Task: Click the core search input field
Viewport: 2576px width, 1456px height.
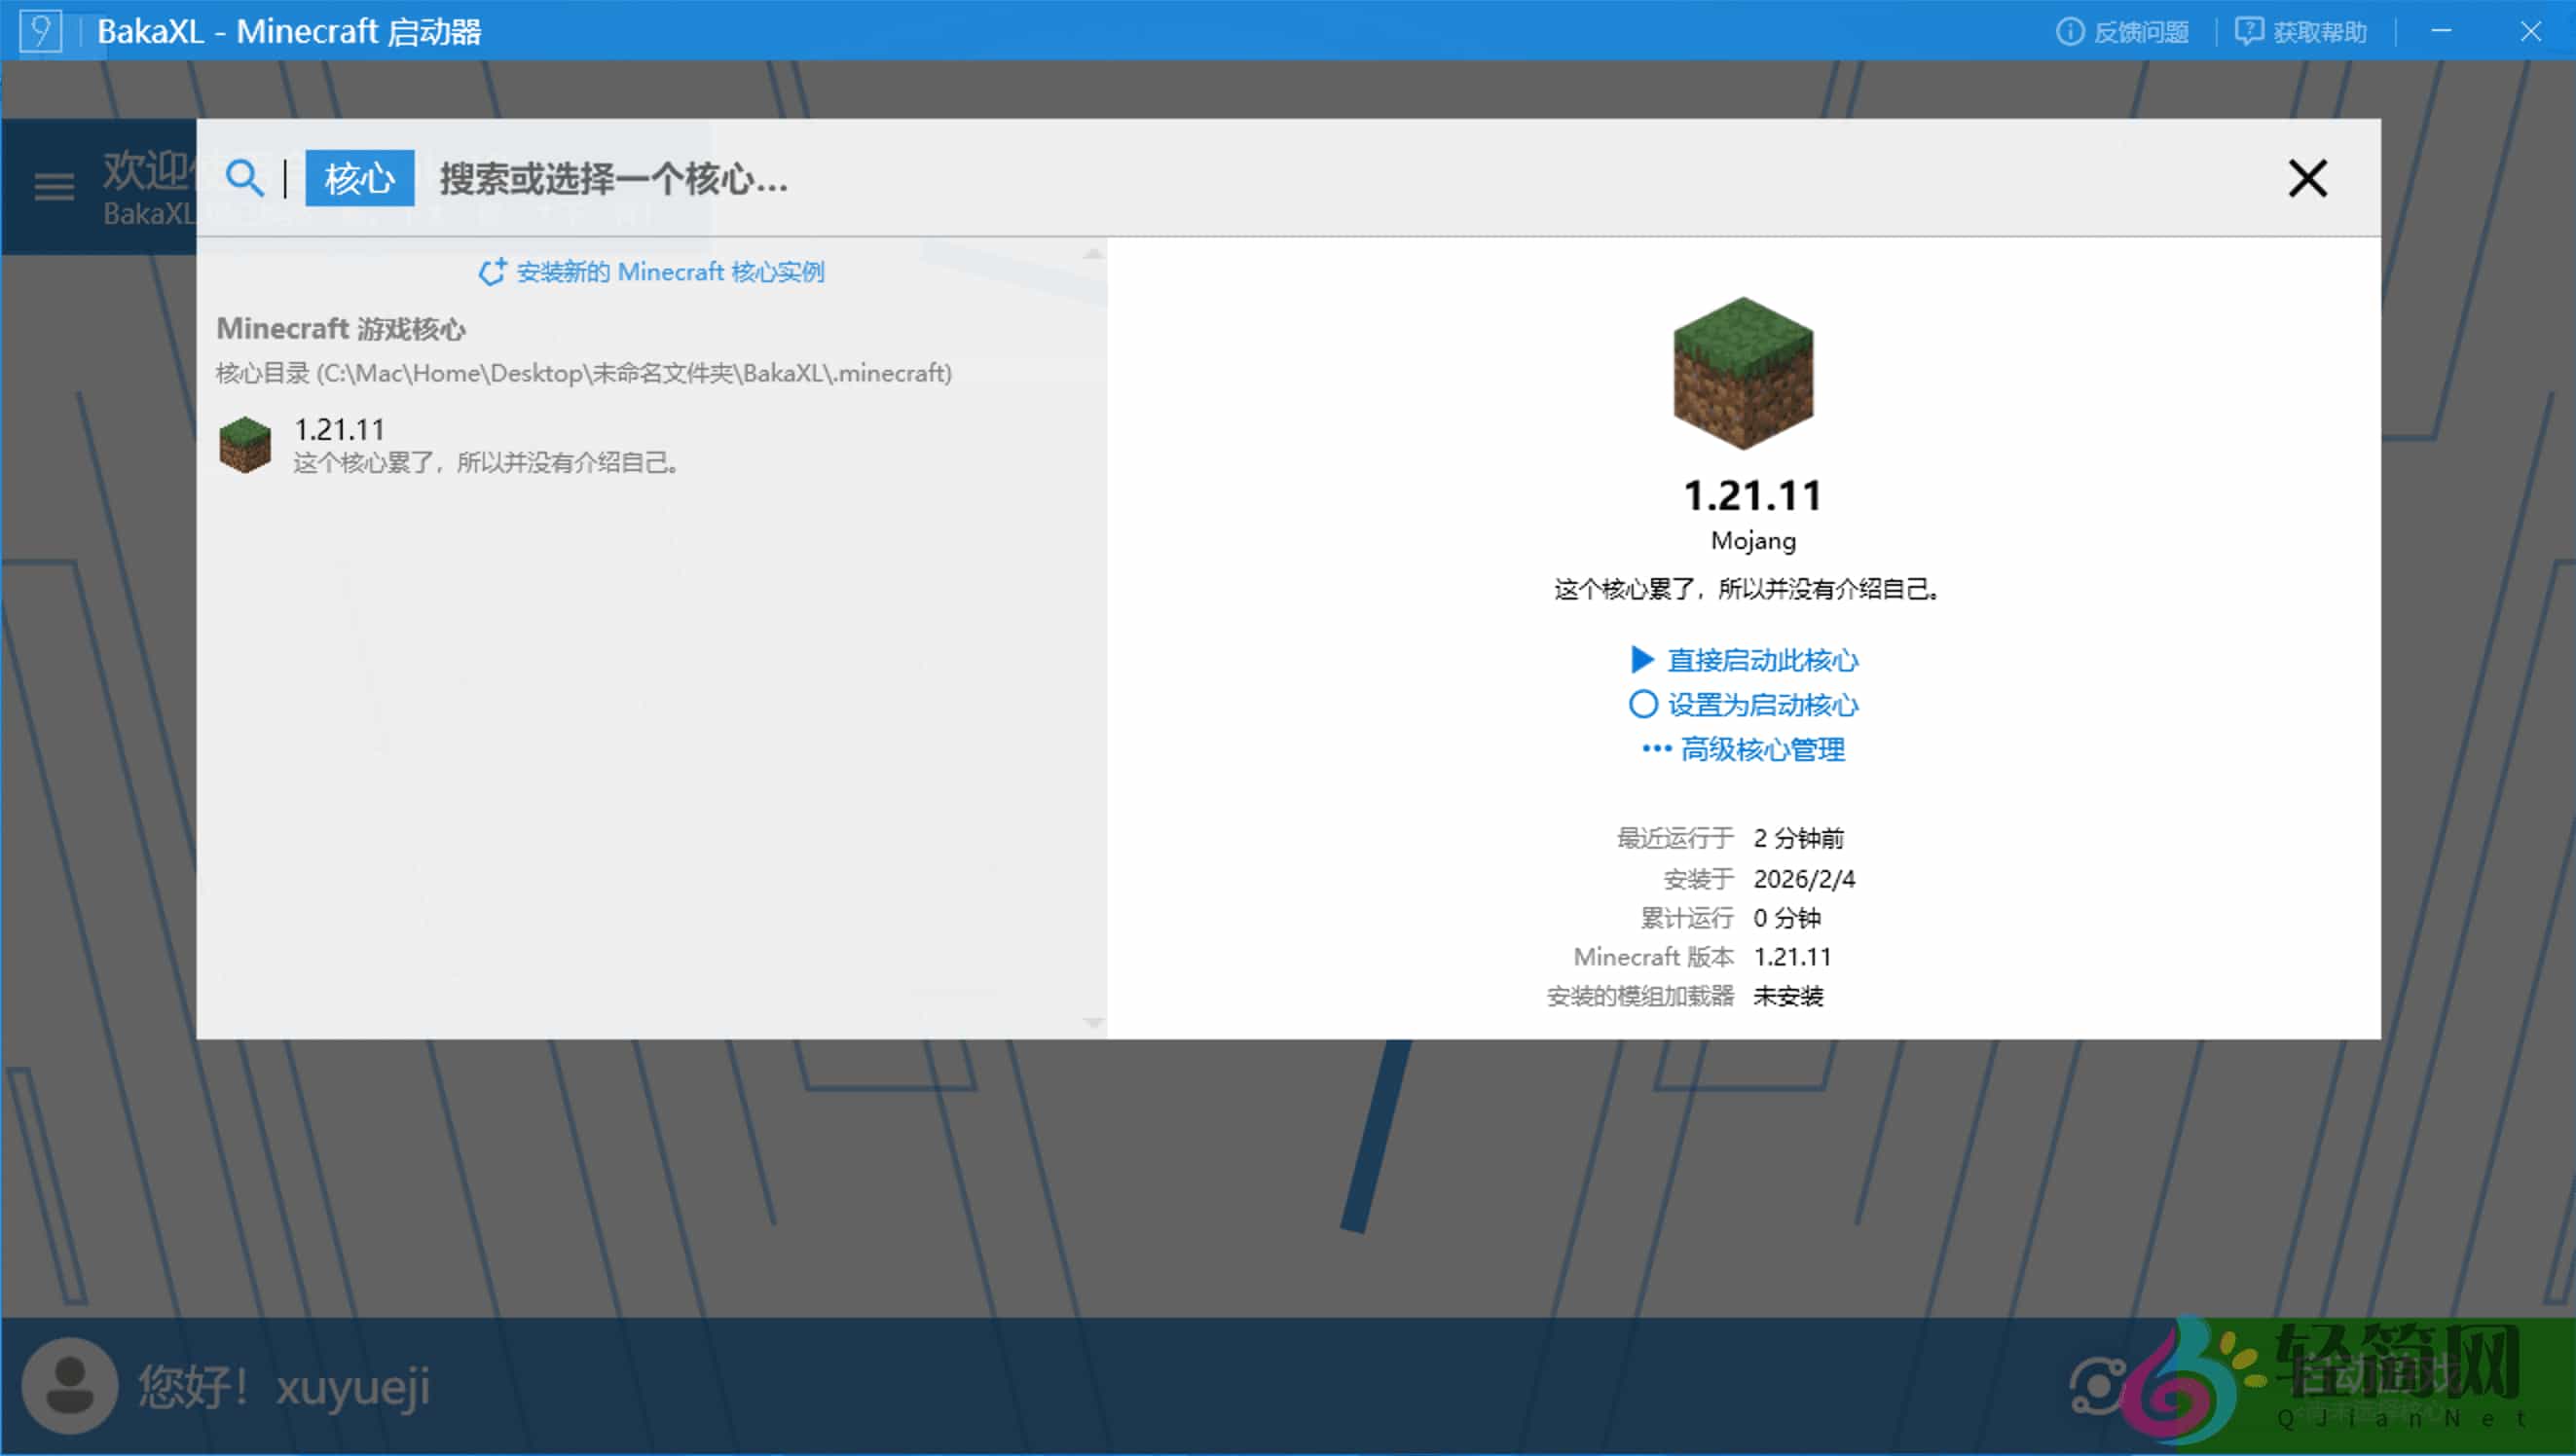Action: (x=700, y=178)
